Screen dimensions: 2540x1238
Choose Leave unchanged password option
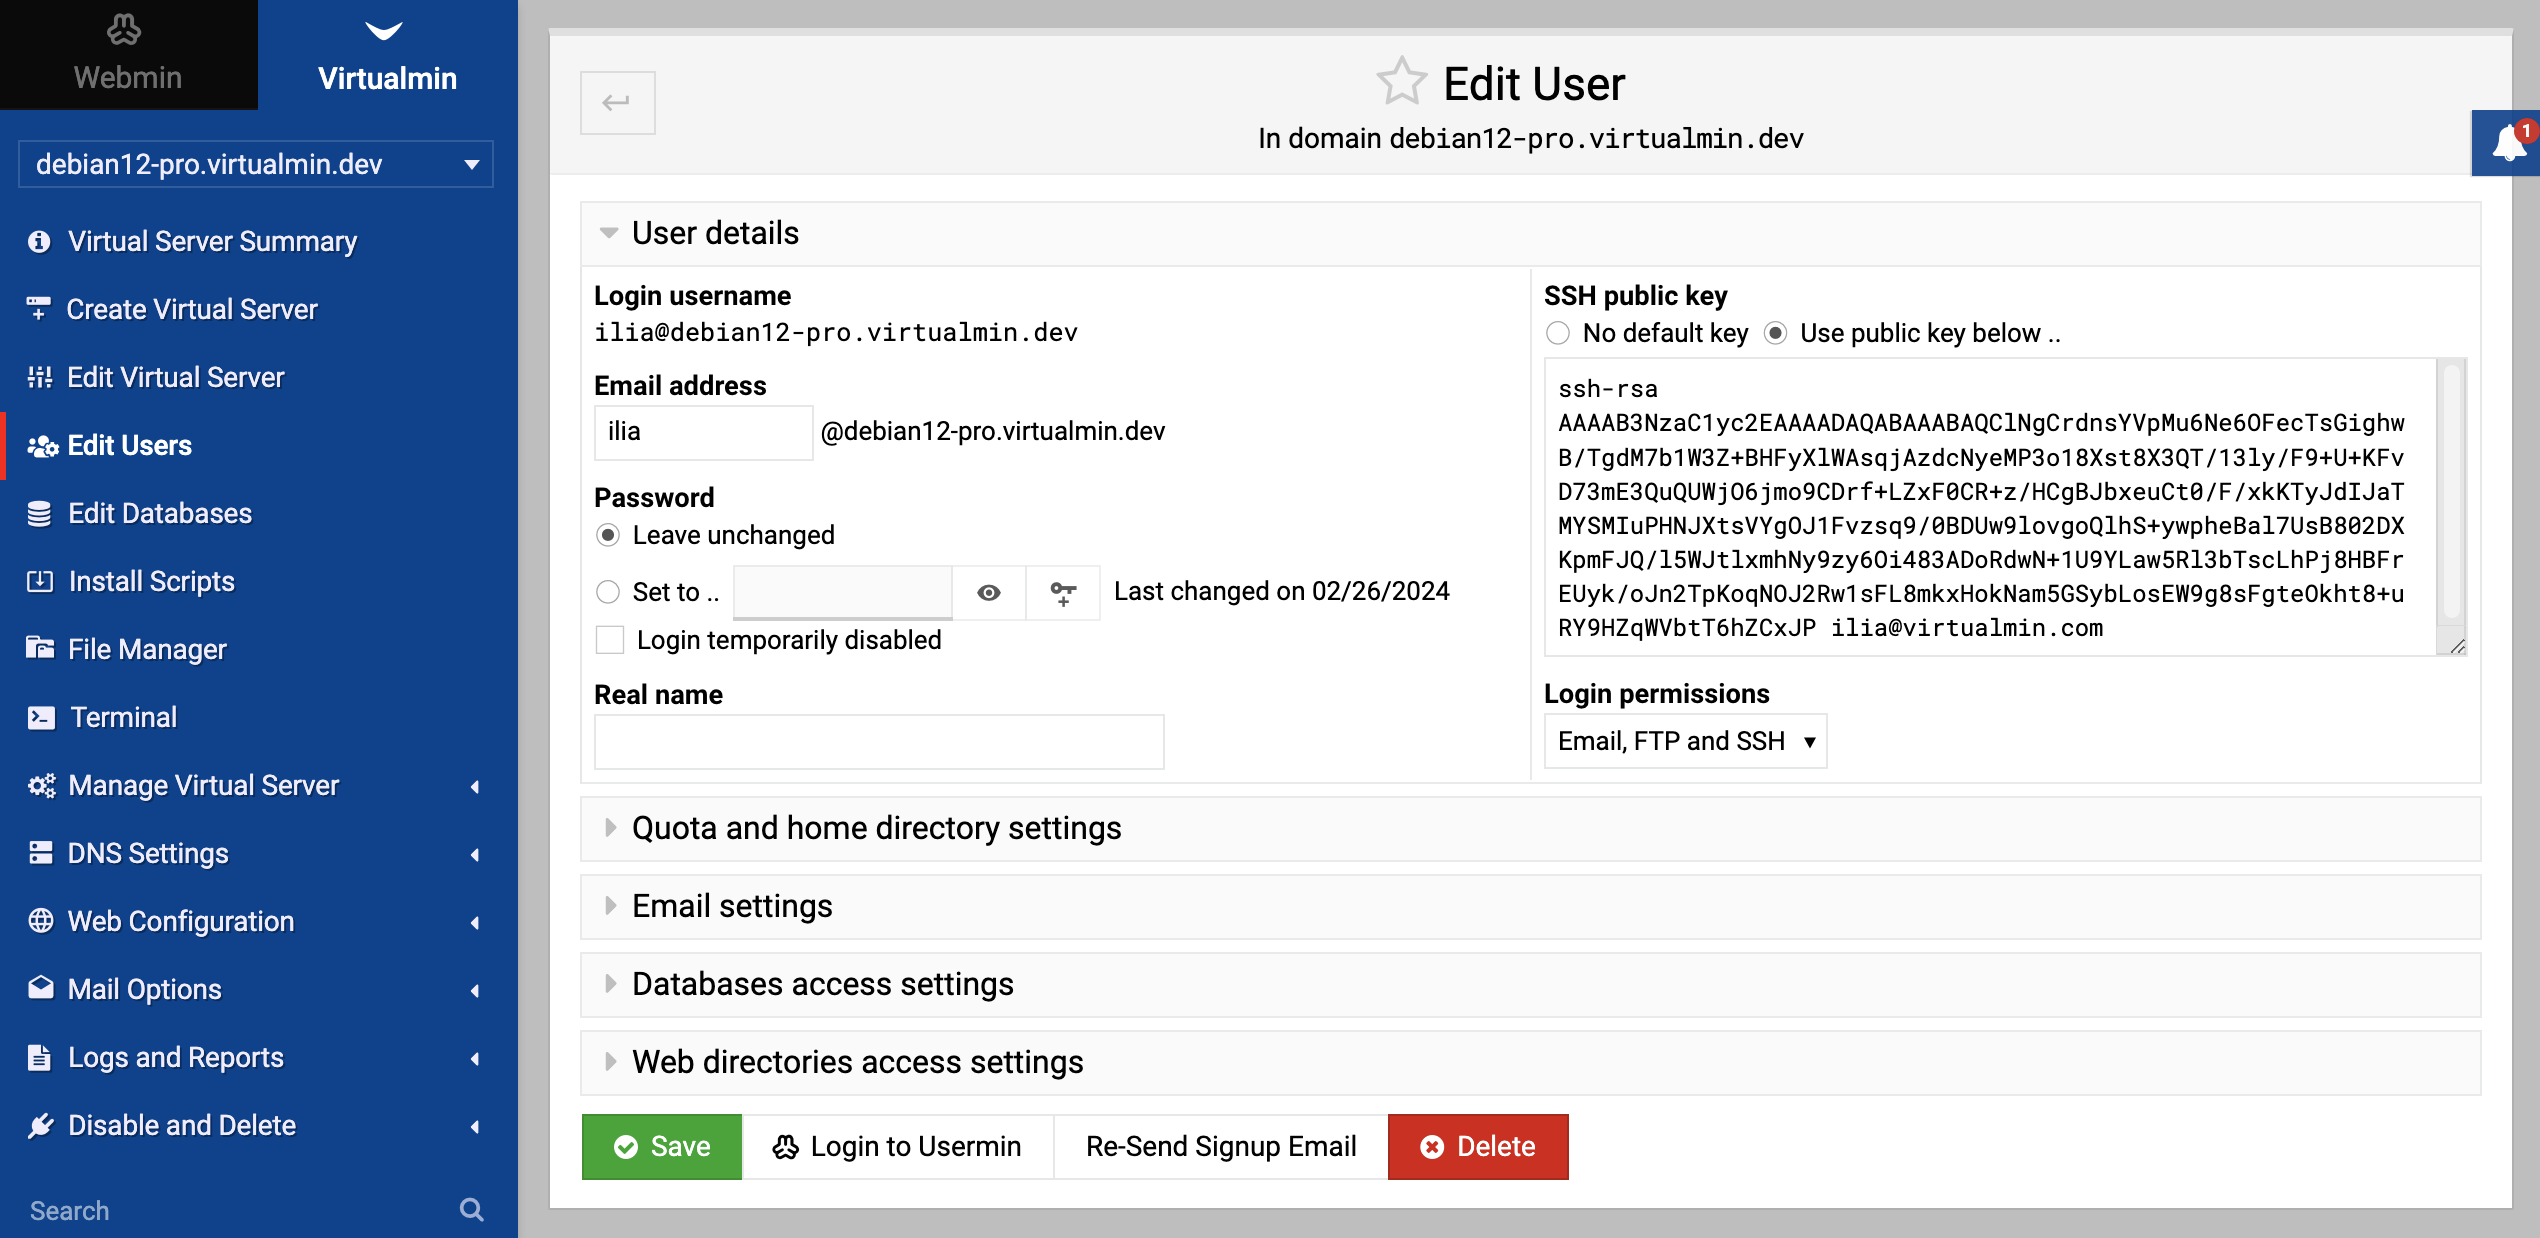(x=608, y=535)
